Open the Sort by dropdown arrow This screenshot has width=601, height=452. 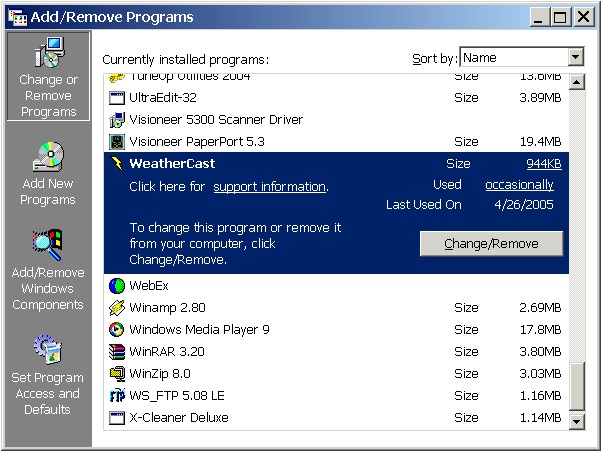(x=576, y=58)
